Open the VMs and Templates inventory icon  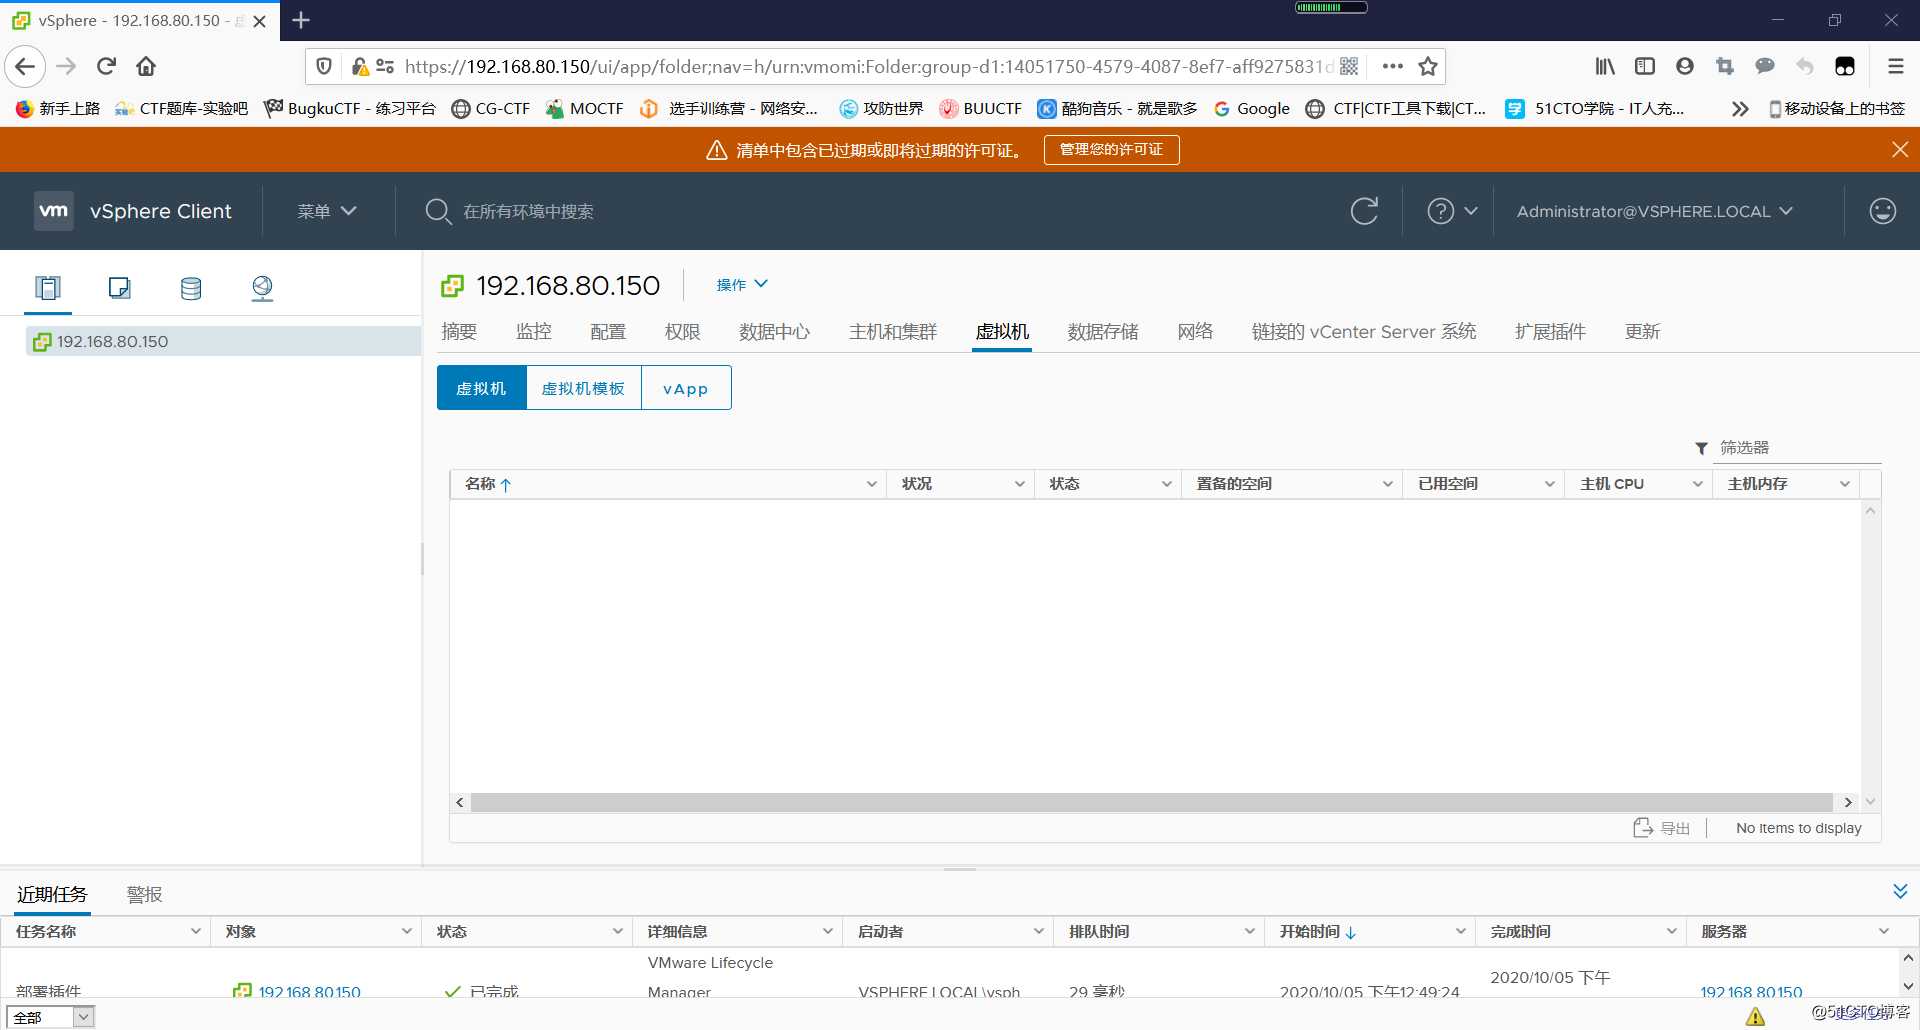pos(119,288)
